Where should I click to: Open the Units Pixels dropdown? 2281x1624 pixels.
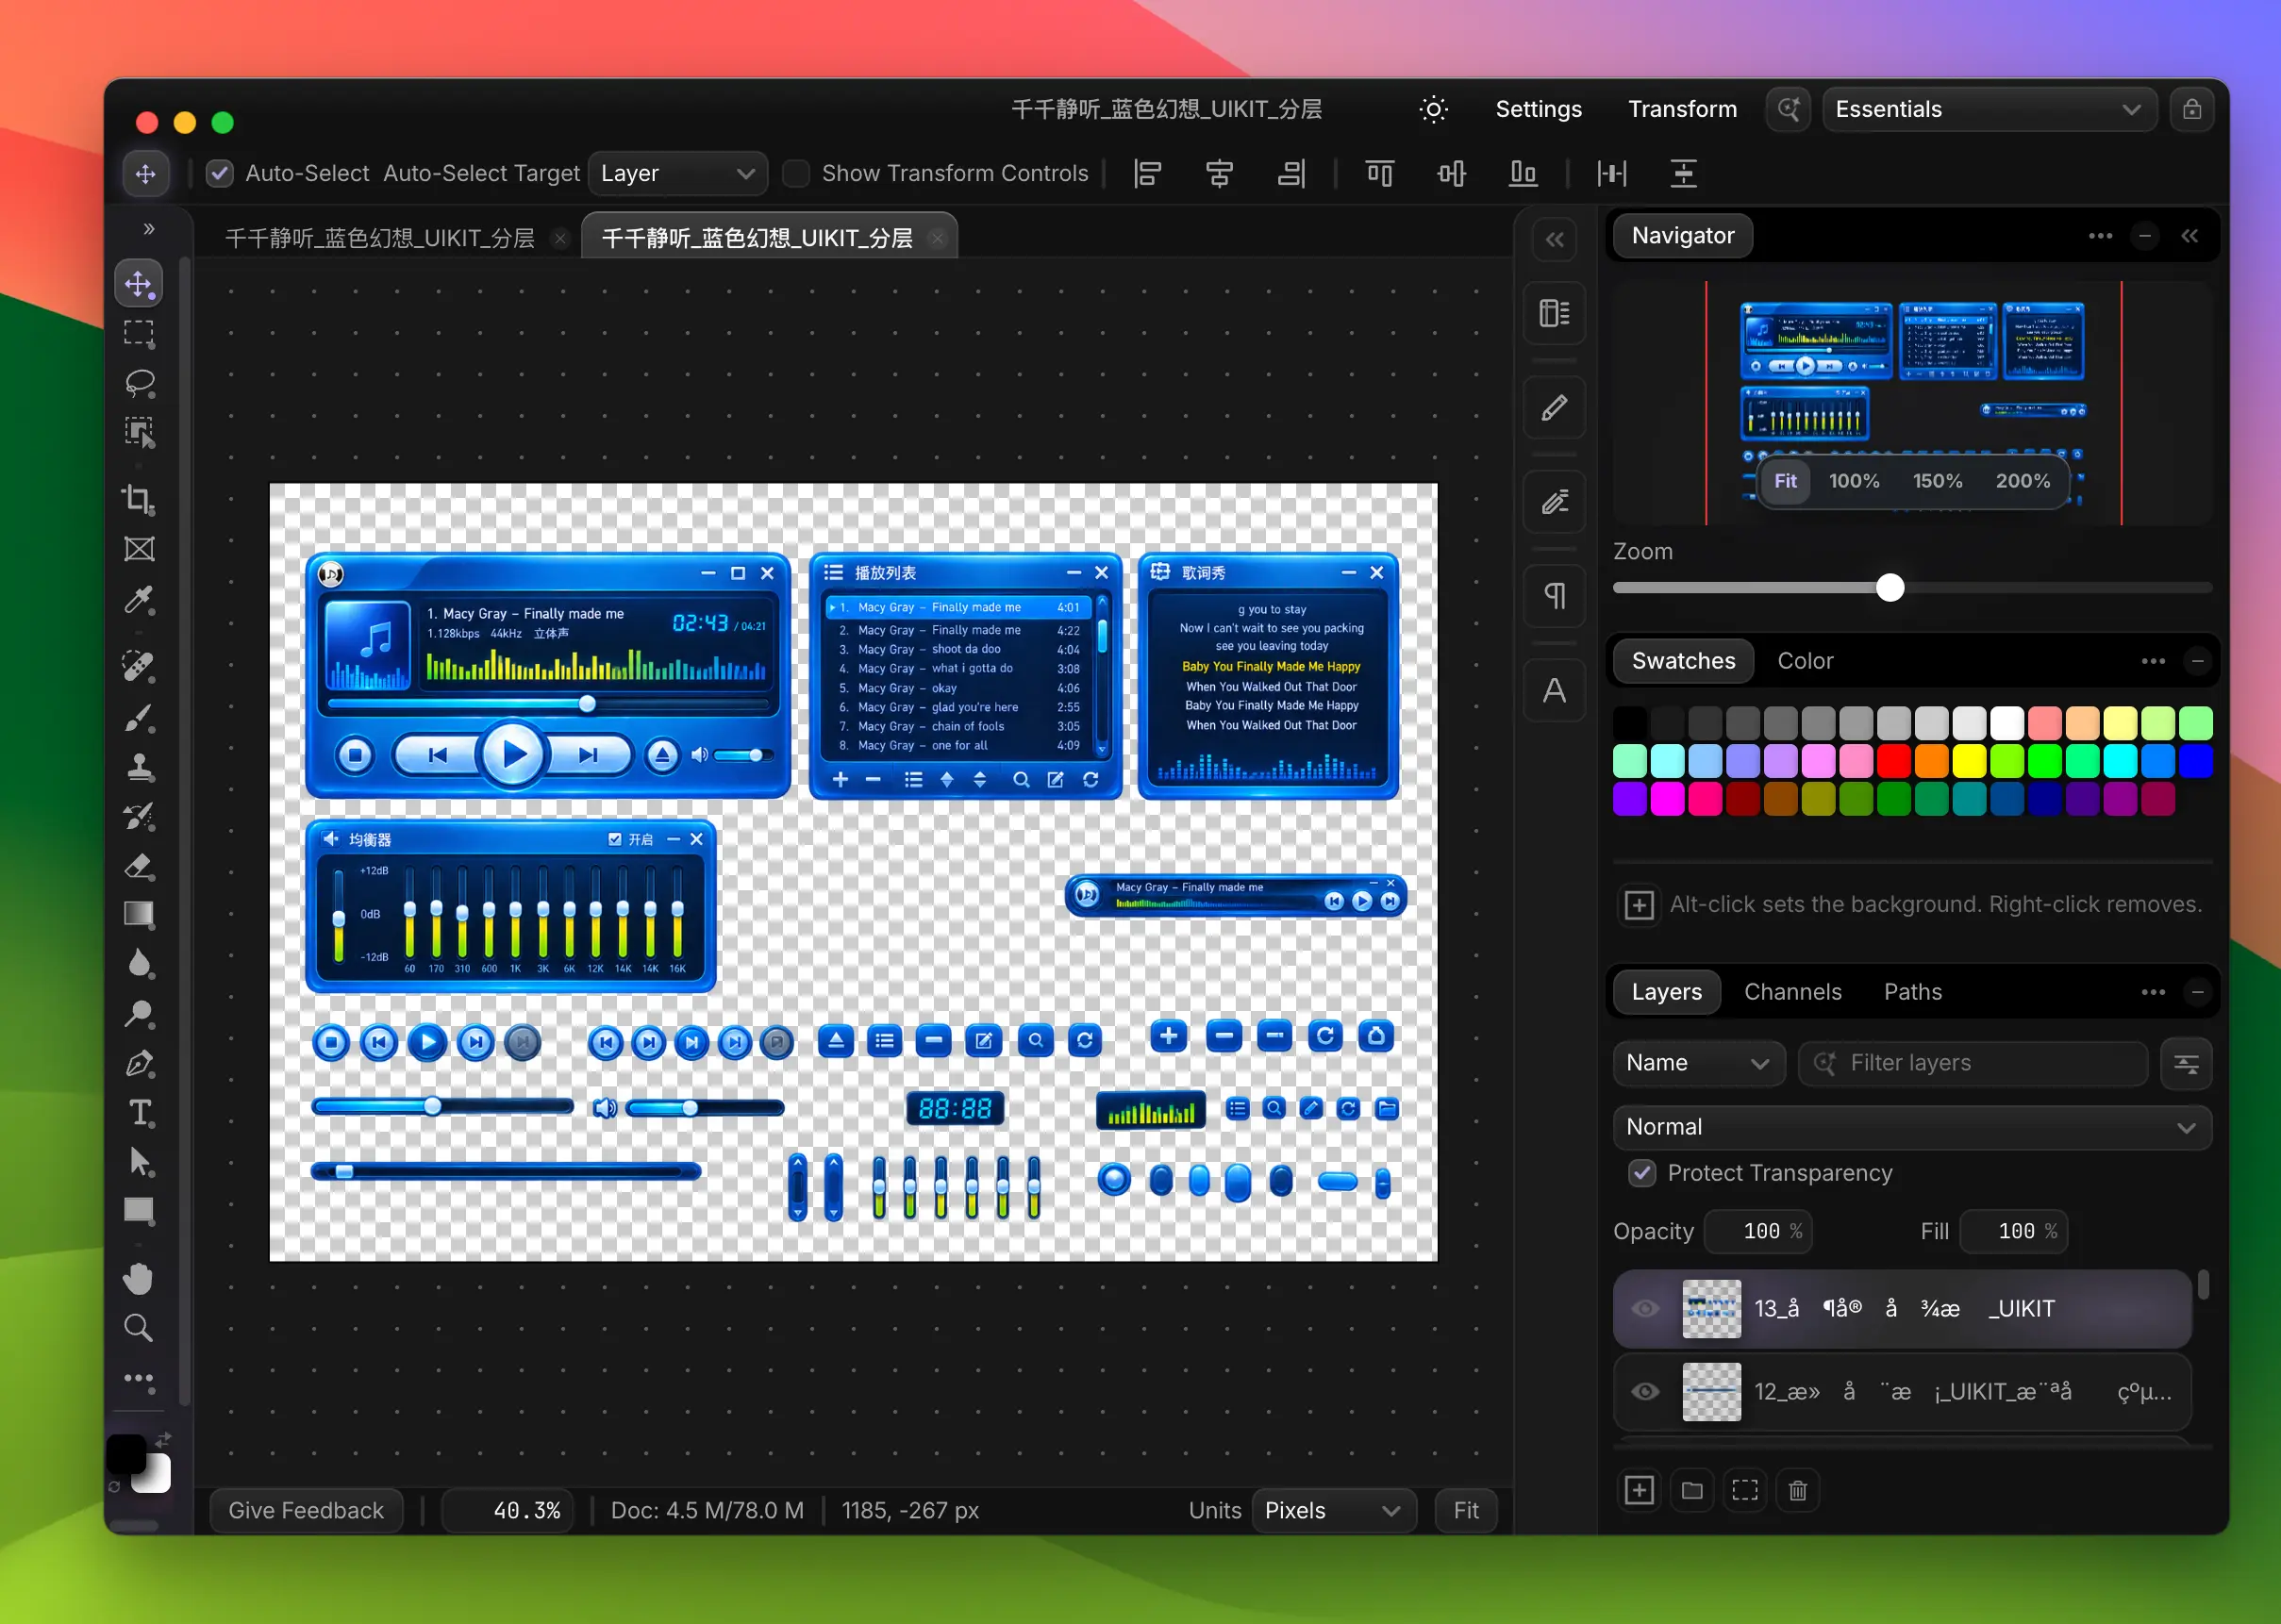(x=1333, y=1510)
